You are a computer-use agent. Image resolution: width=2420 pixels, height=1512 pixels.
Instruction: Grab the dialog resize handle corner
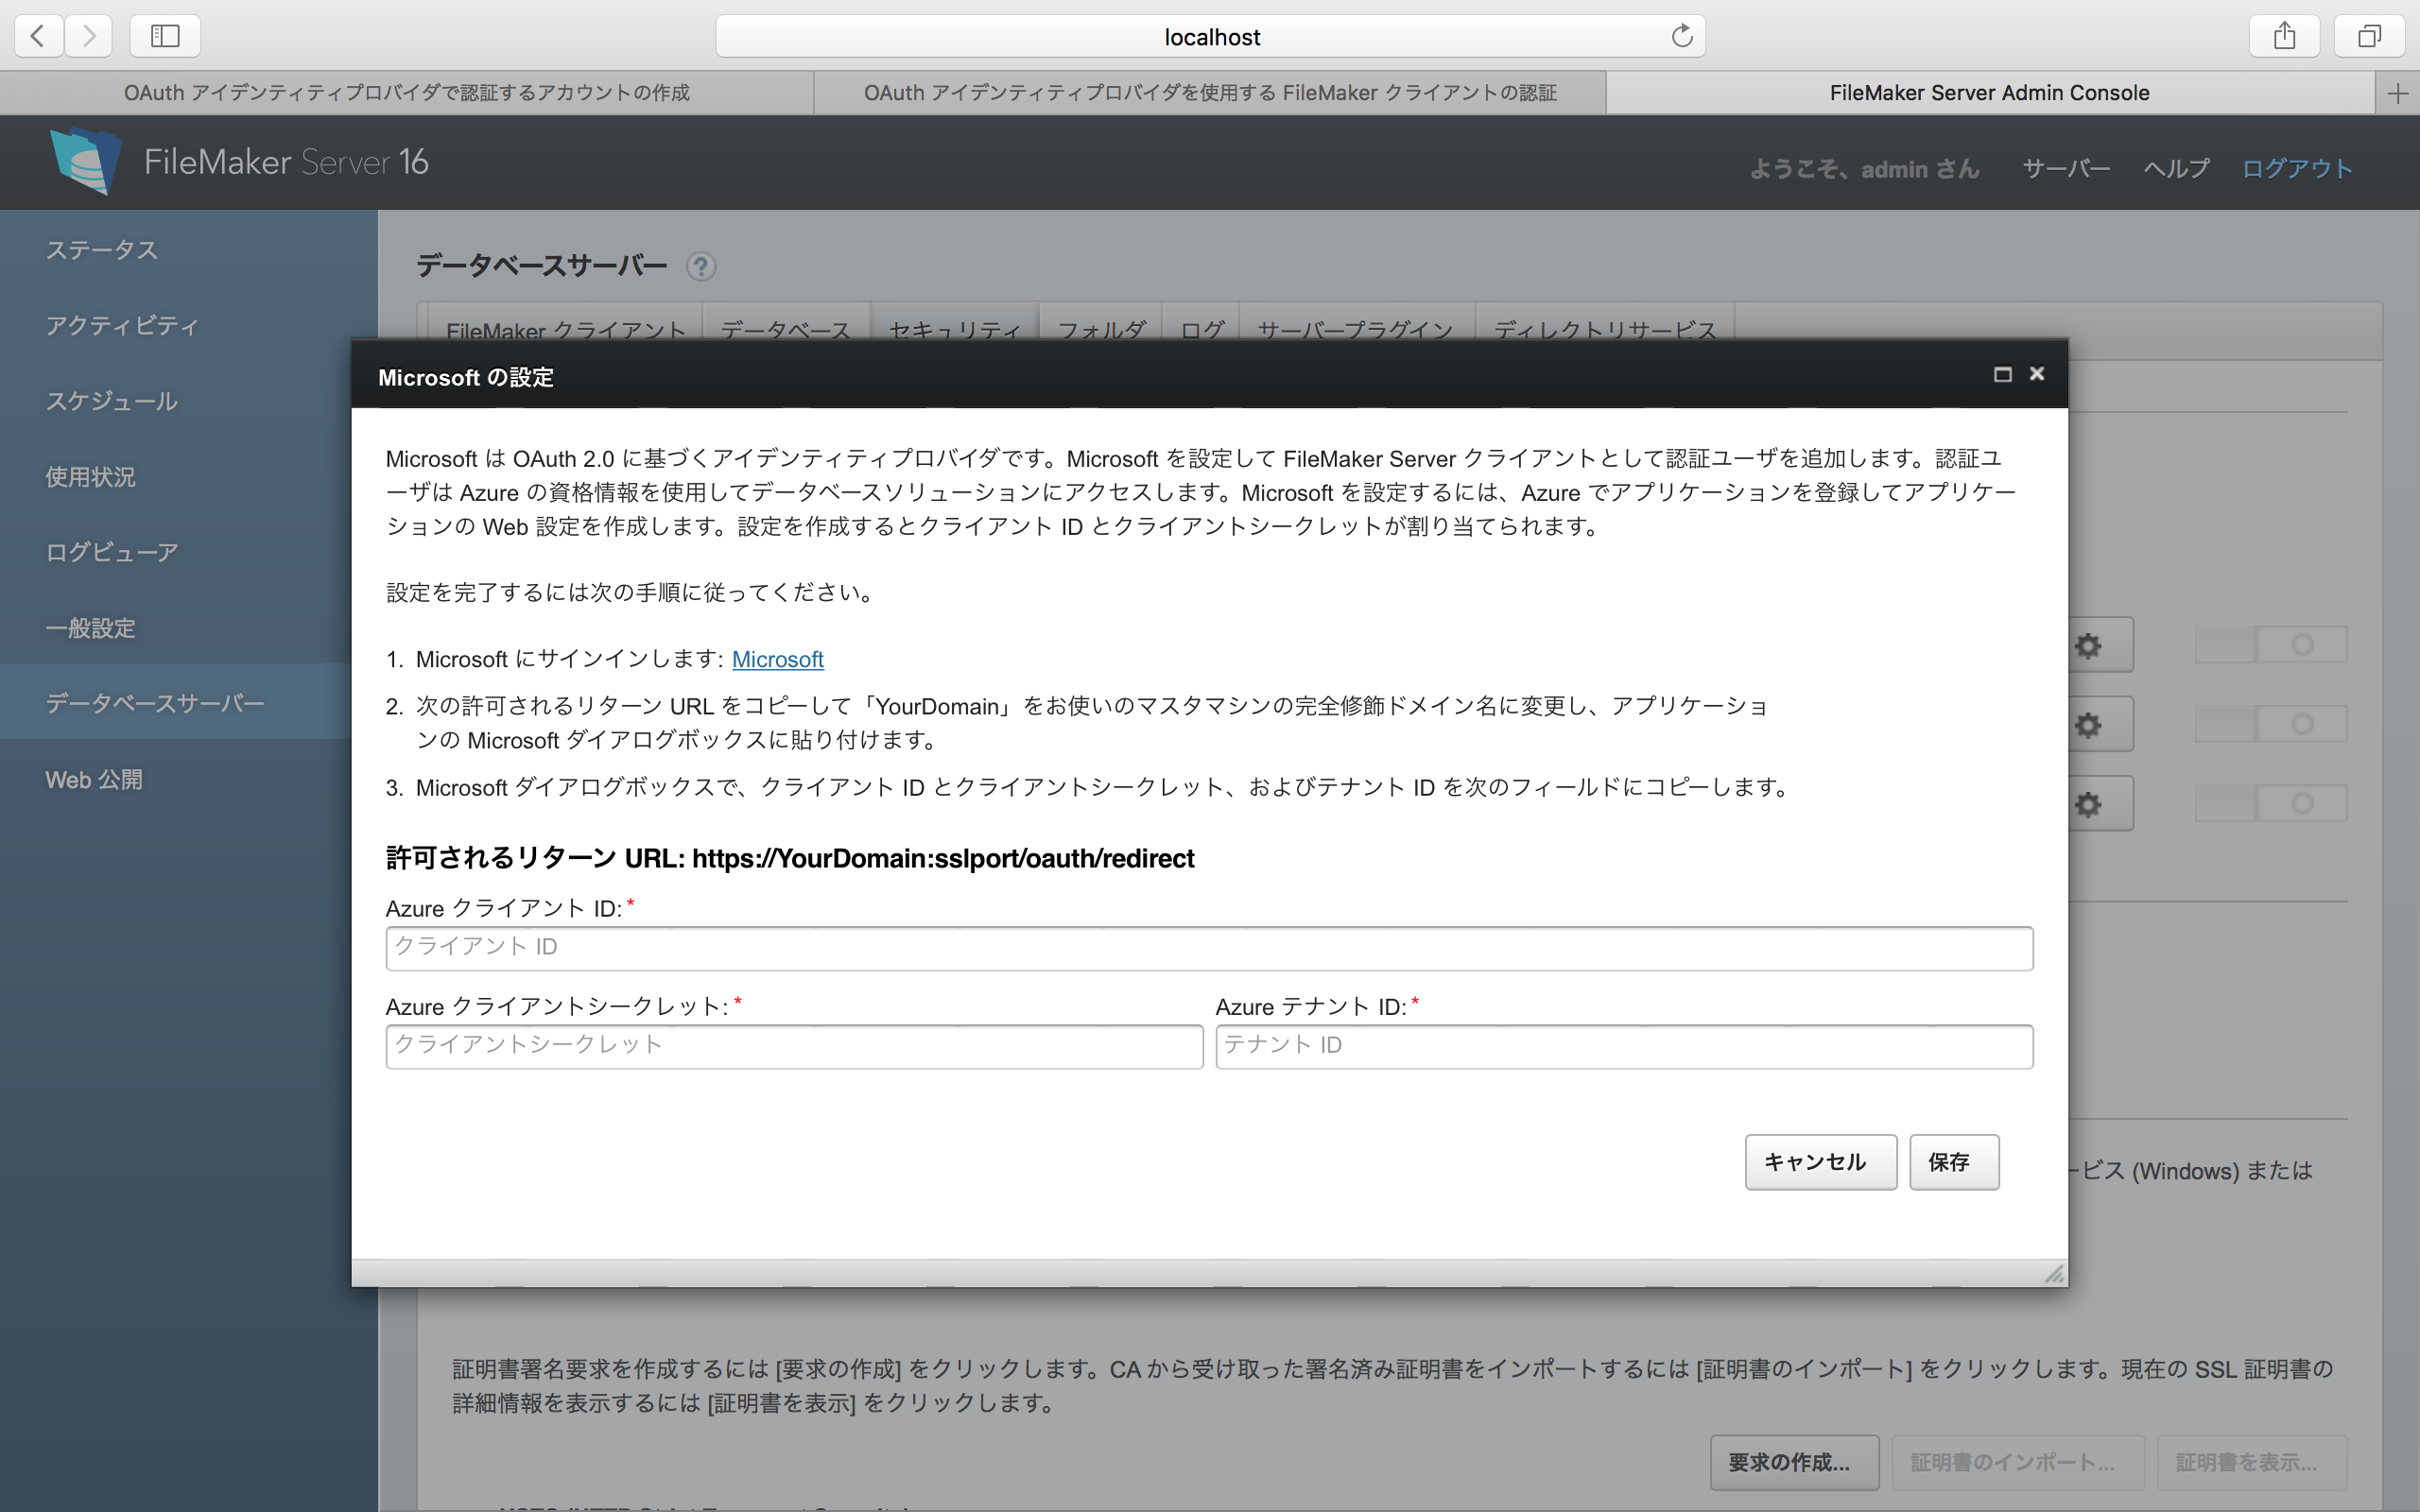[x=2053, y=1273]
